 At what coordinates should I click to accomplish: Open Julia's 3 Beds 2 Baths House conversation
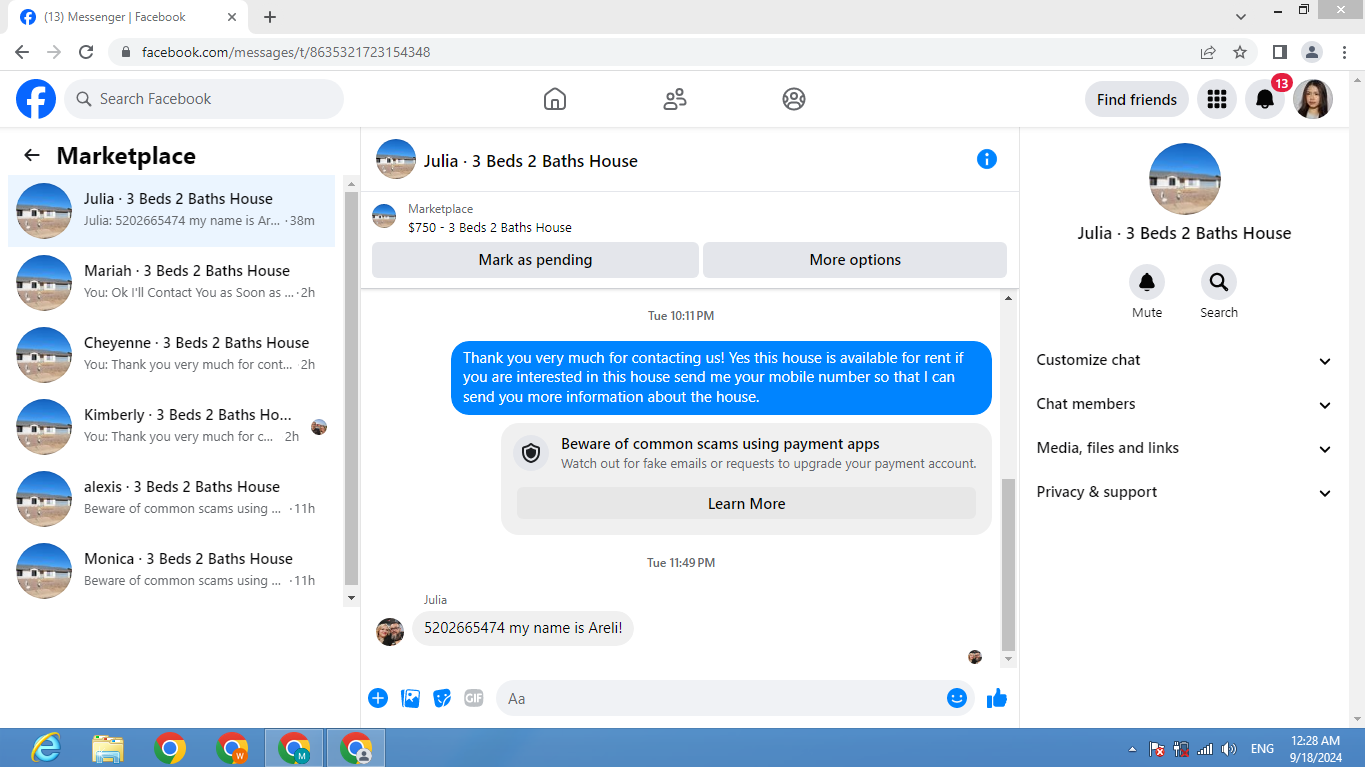click(x=171, y=211)
